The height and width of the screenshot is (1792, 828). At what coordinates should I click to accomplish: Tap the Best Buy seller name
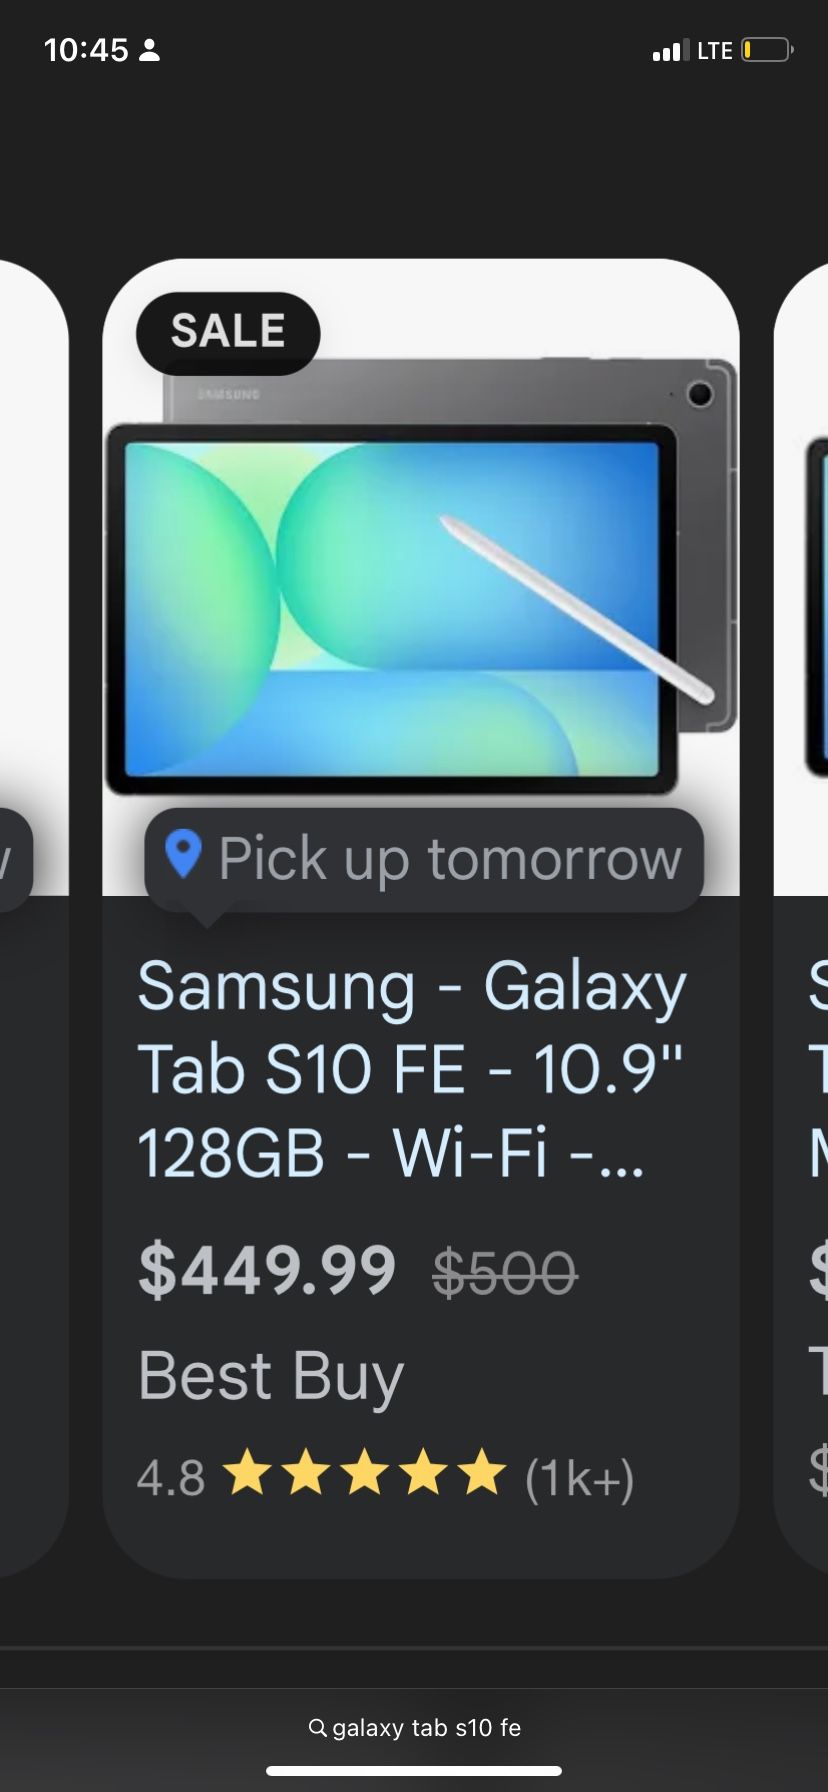(270, 1375)
